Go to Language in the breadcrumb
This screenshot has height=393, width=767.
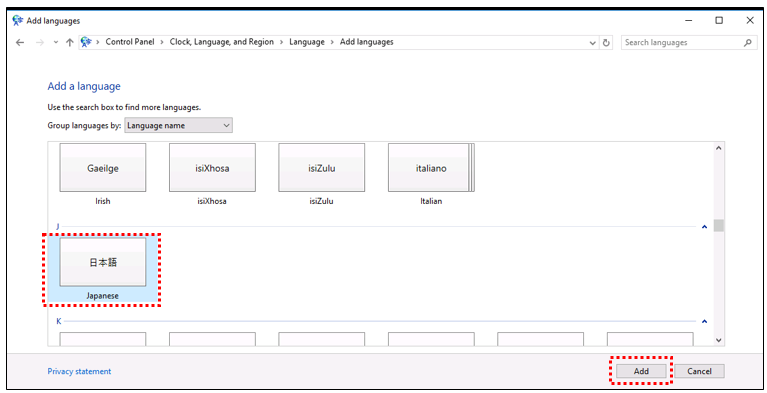(307, 42)
